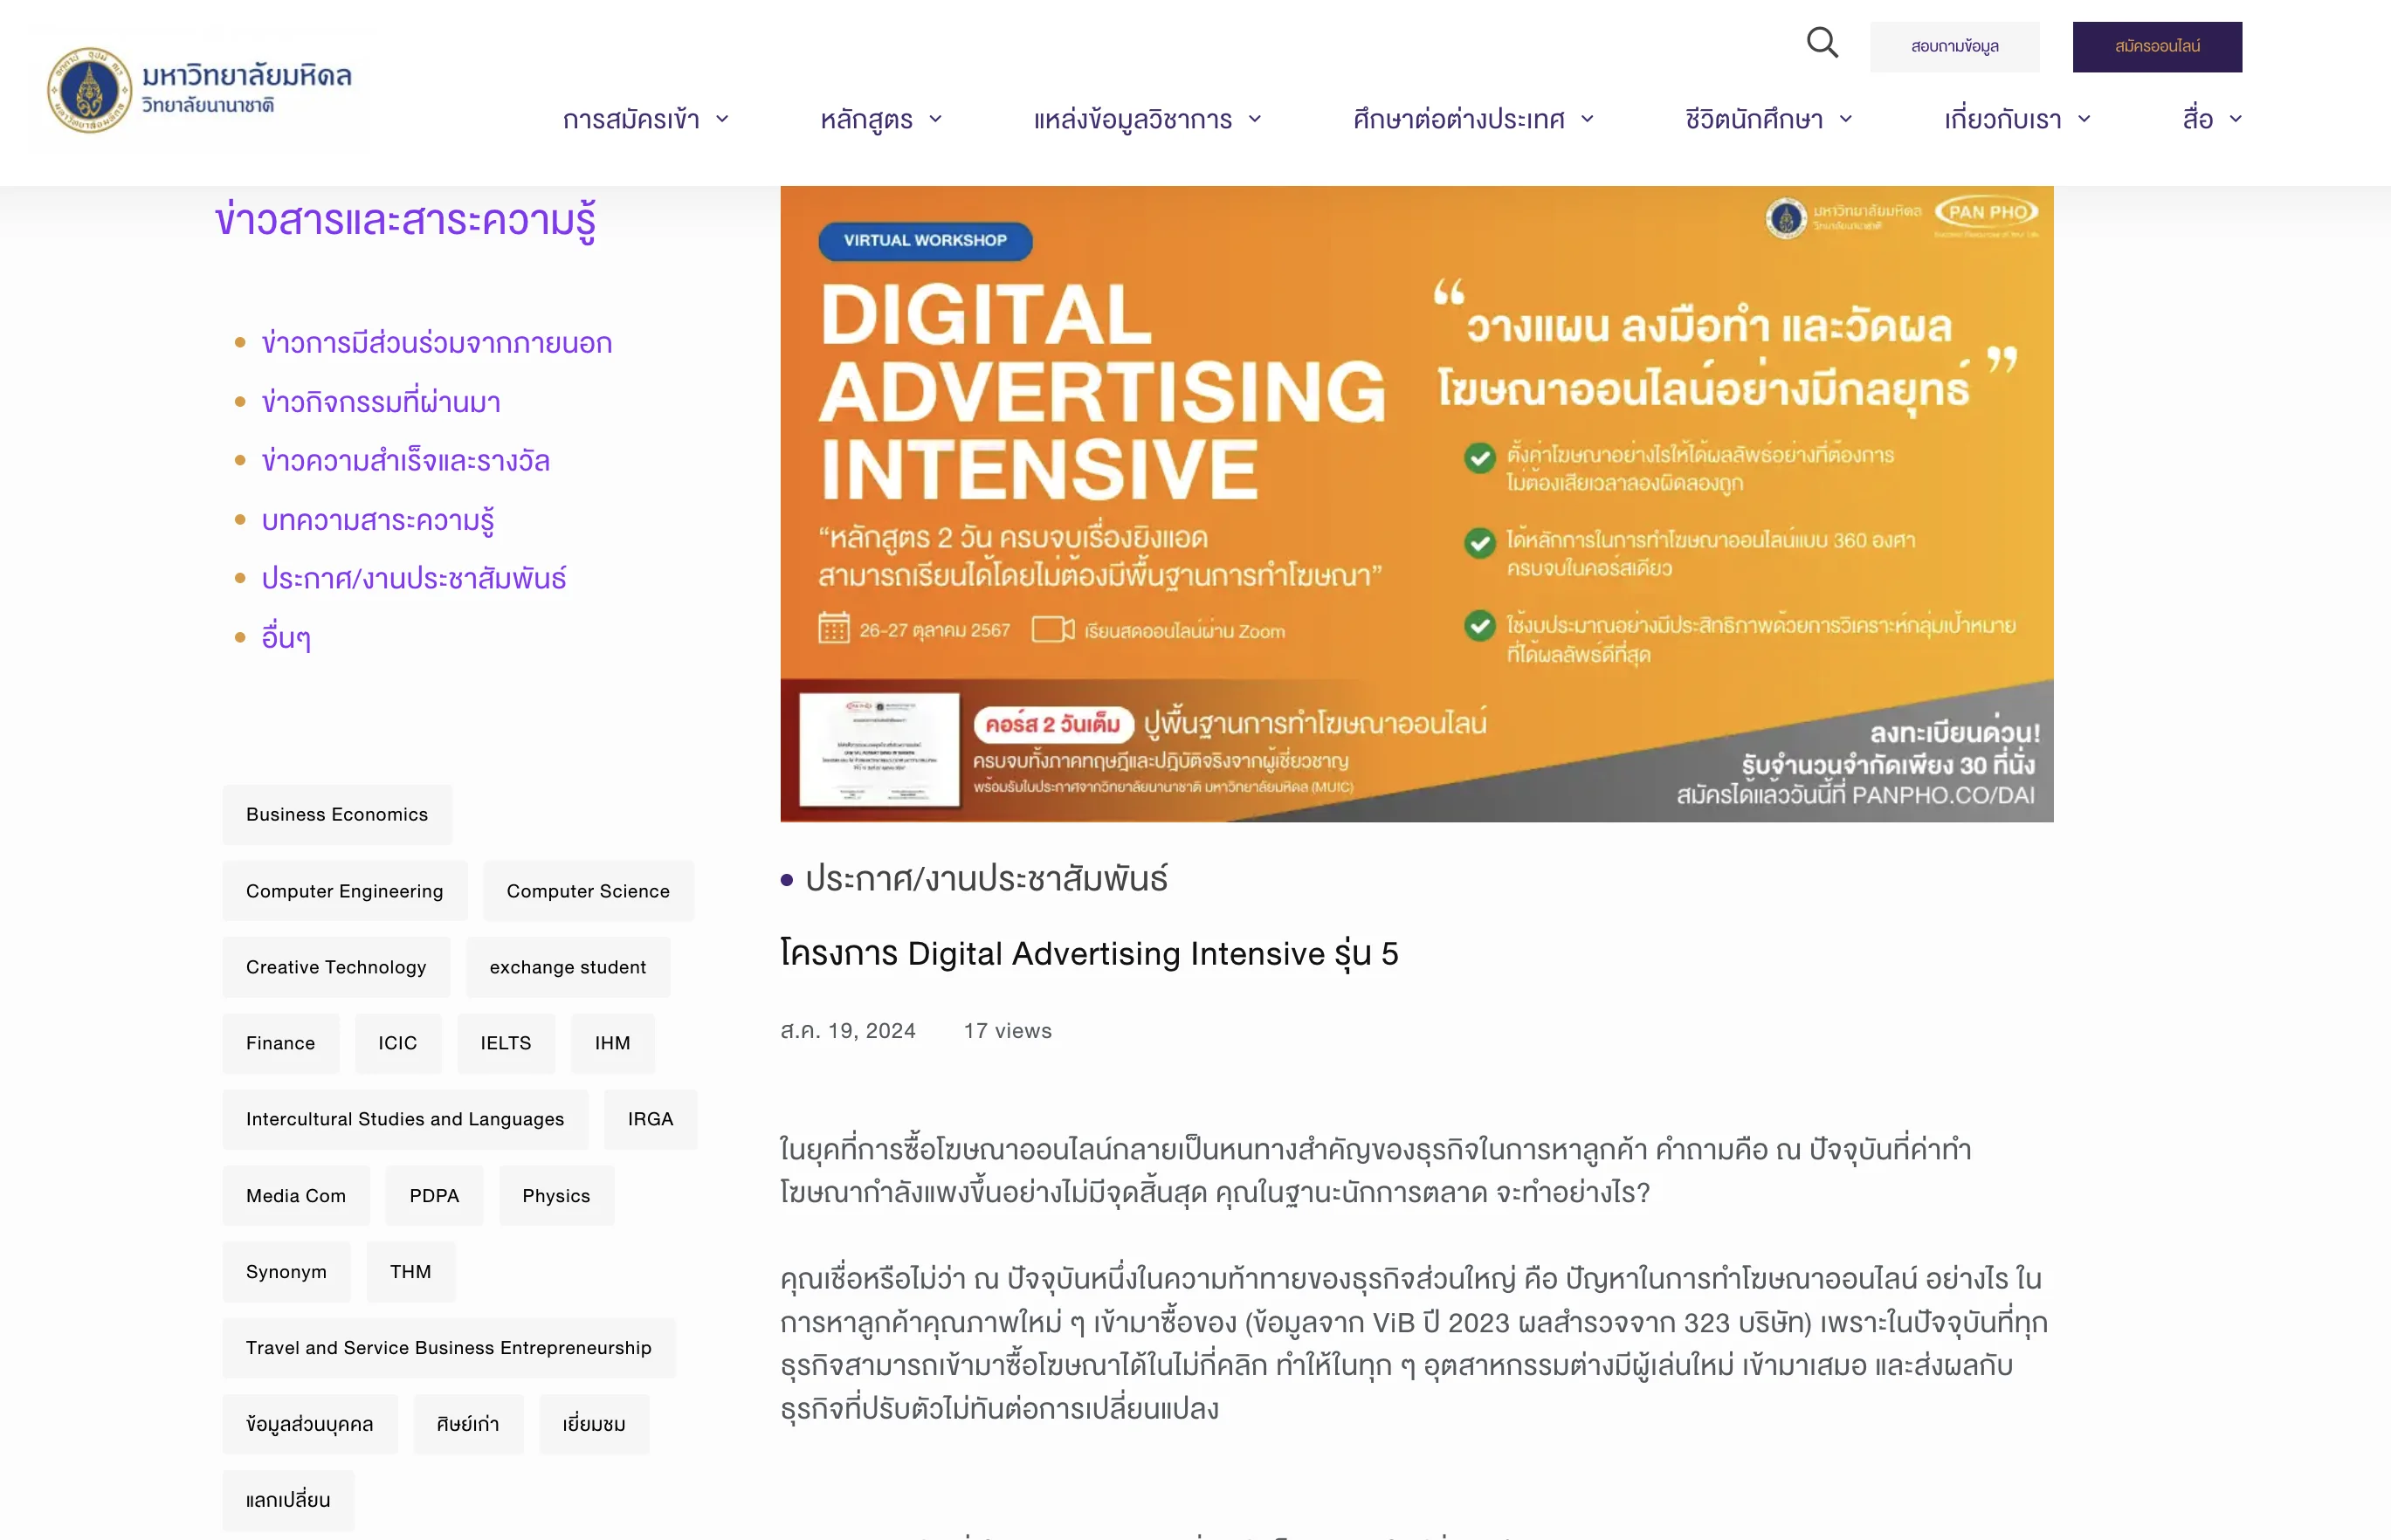Select the Physics tag

click(x=556, y=1196)
